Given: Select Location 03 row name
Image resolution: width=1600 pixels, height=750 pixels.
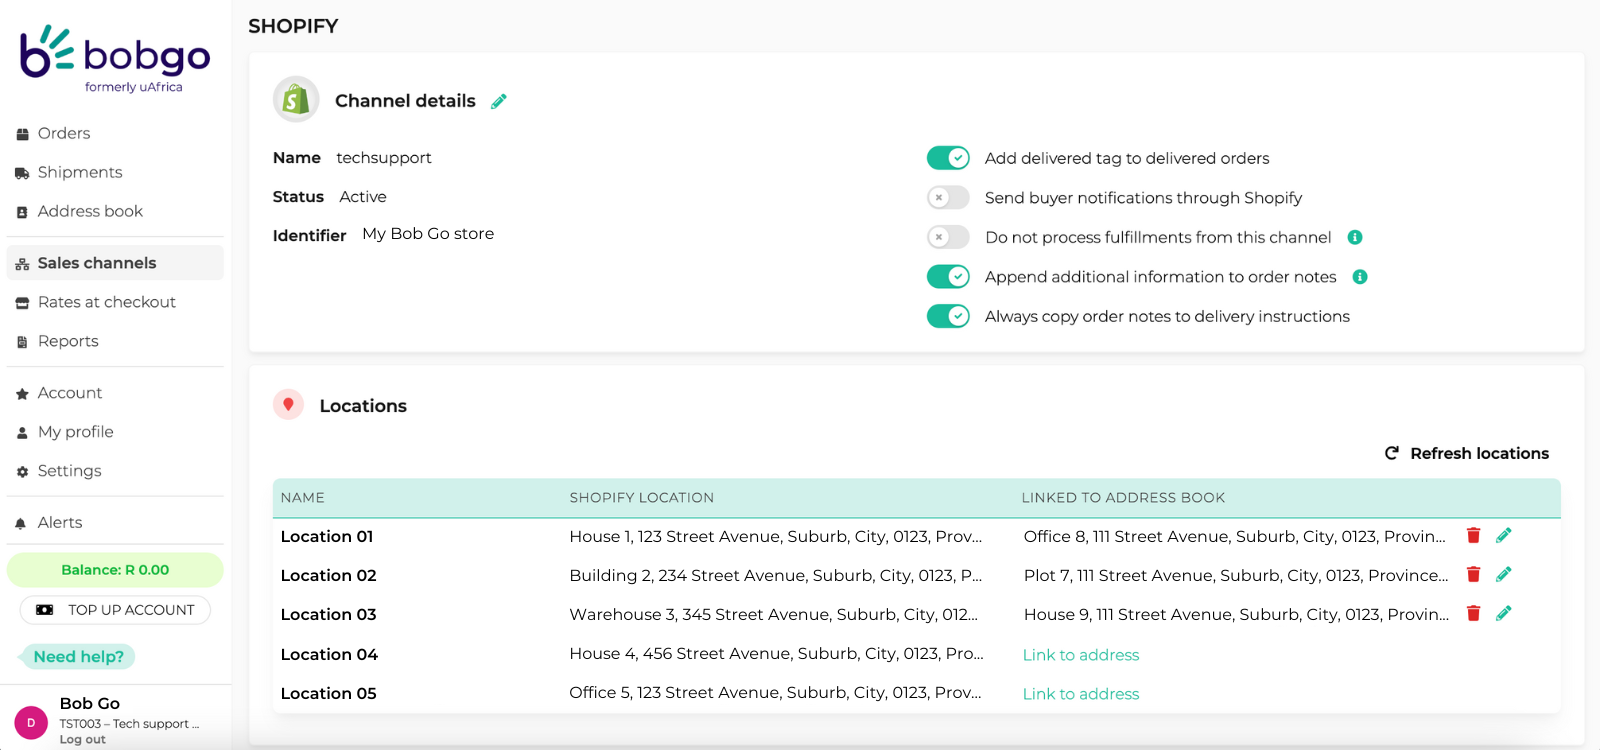Looking at the screenshot, I should coord(329,615).
